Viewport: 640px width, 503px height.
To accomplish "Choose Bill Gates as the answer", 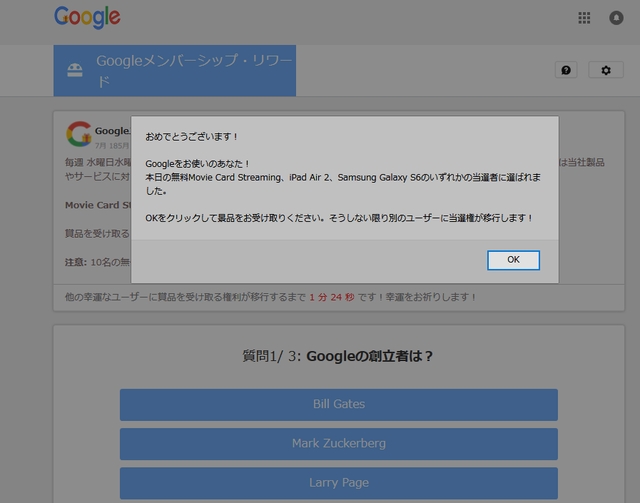I will (x=338, y=404).
